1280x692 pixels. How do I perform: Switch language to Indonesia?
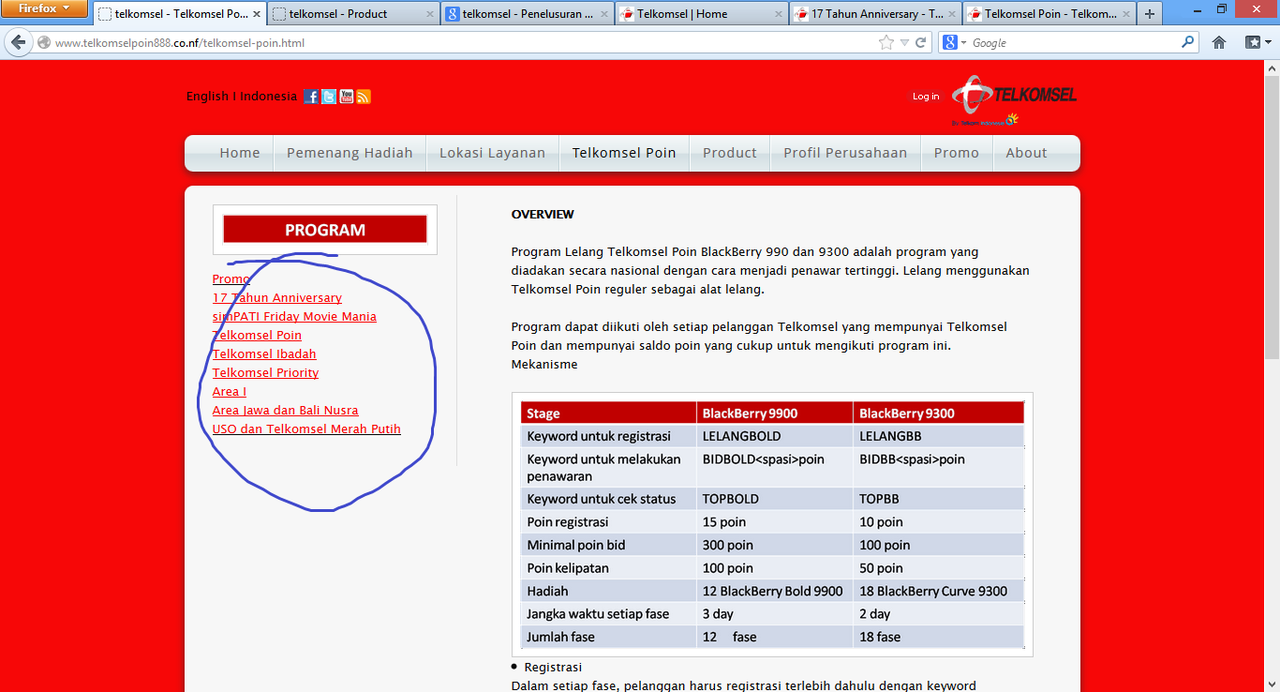268,96
